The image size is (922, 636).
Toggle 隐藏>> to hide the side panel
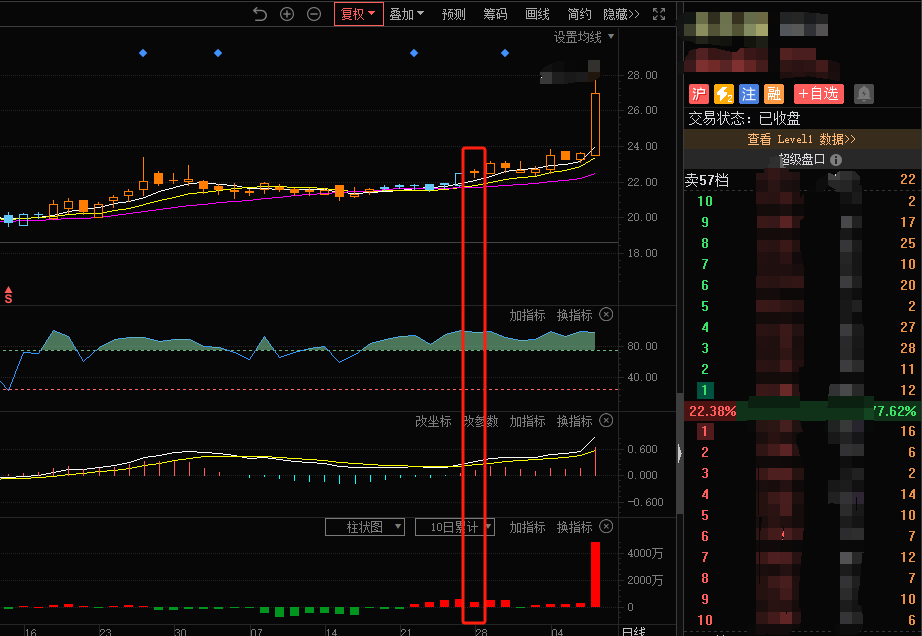(x=621, y=14)
